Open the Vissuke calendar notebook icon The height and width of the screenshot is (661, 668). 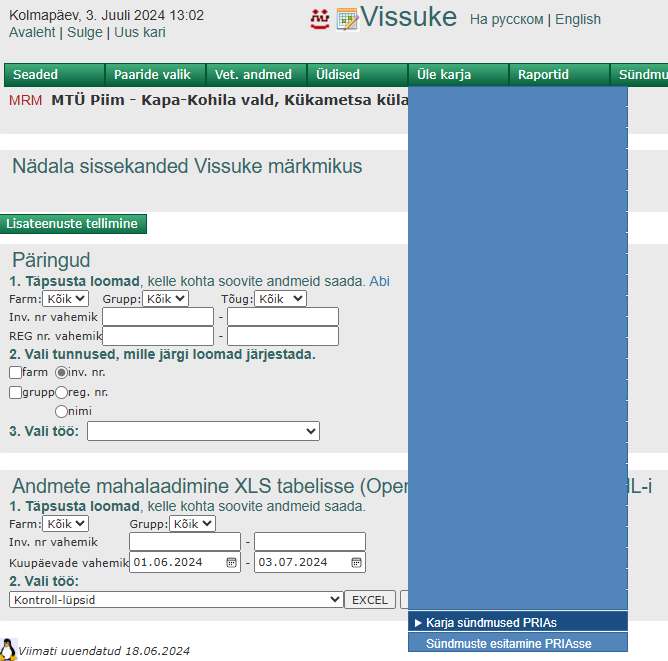(x=348, y=20)
